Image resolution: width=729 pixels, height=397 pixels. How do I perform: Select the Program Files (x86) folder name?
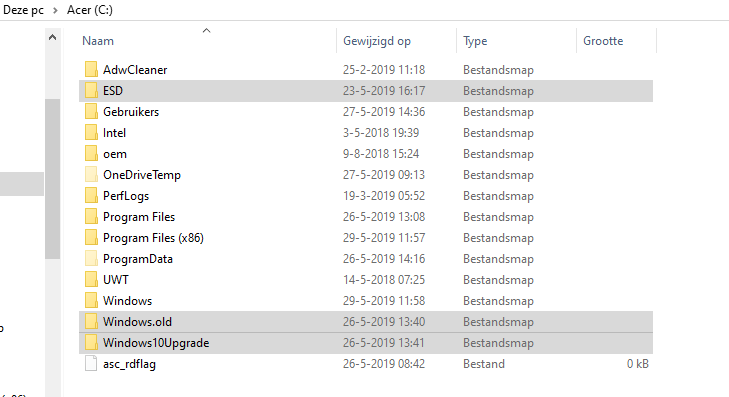tap(153, 238)
